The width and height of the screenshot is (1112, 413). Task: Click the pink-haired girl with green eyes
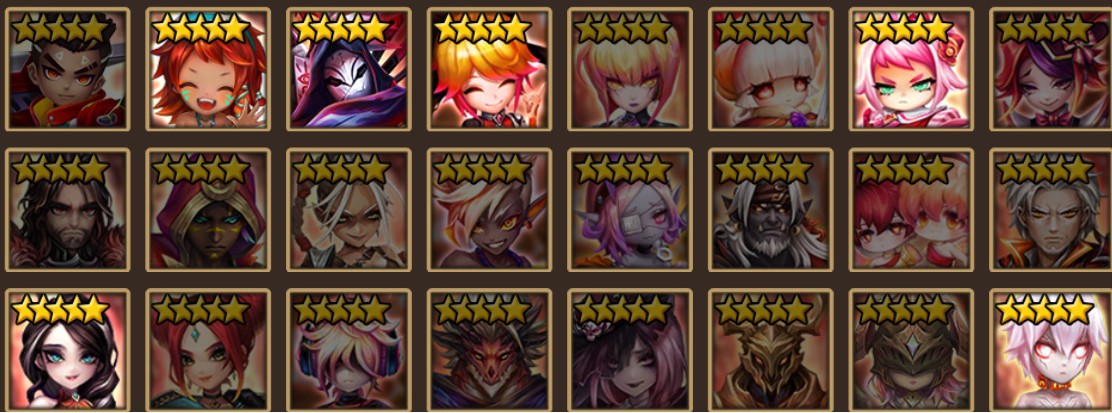pos(911,70)
